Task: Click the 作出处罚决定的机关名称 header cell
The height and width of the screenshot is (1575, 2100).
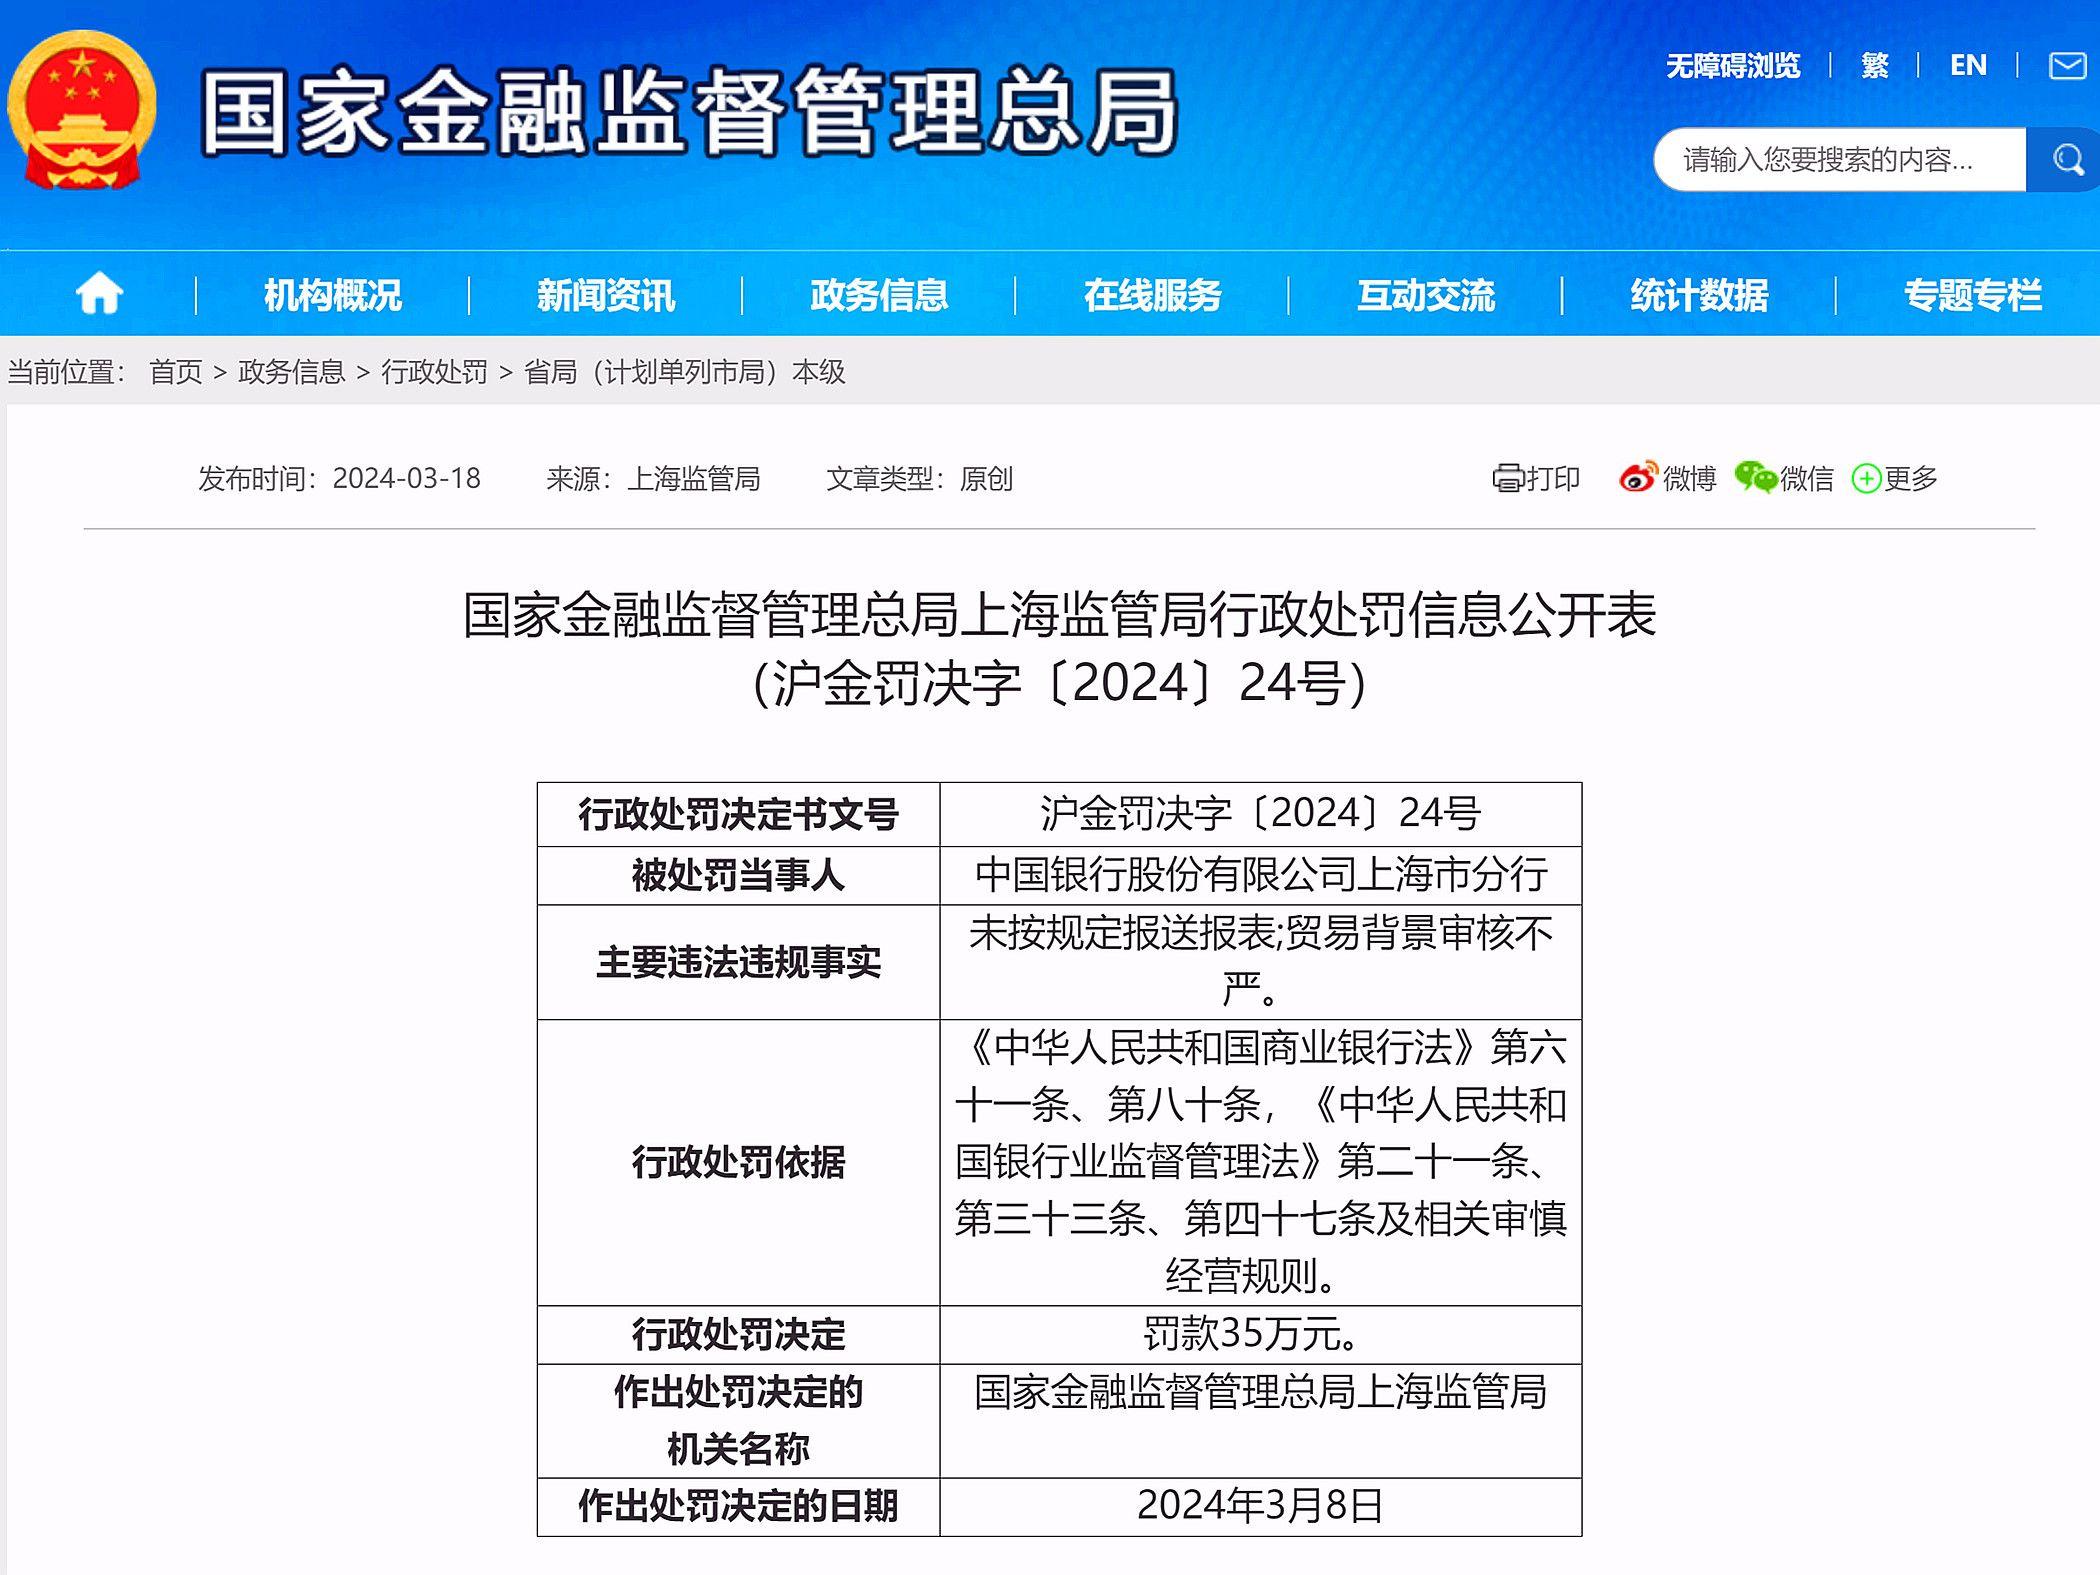Action: tap(738, 1420)
